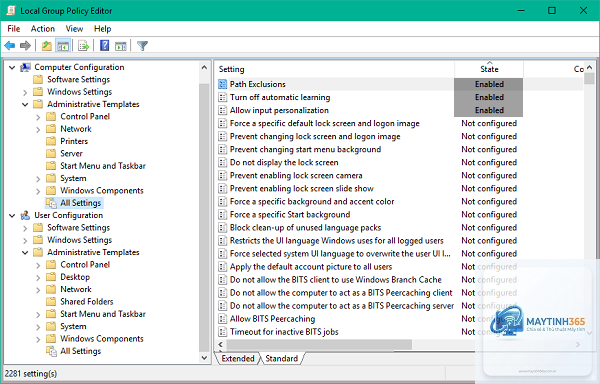Click the Local Group Policy Editor title icon
Screen dimensions: 600x384
[11, 10]
